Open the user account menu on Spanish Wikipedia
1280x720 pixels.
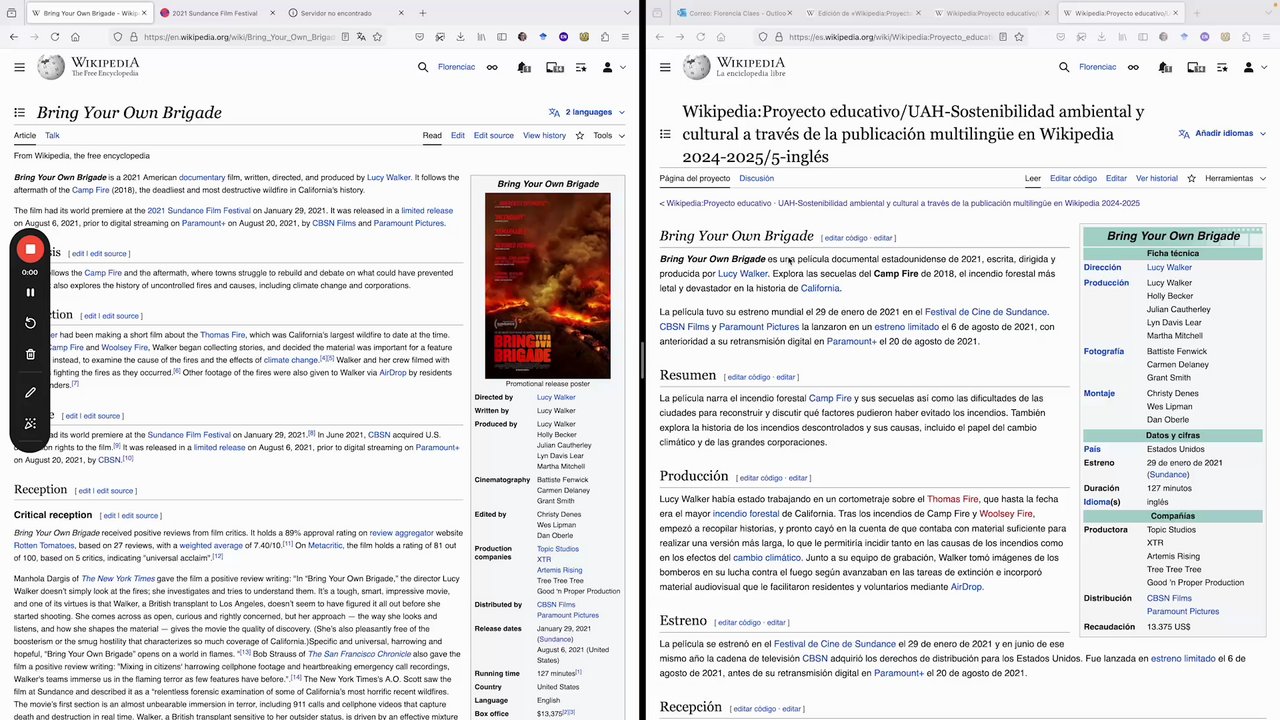tap(1254, 67)
